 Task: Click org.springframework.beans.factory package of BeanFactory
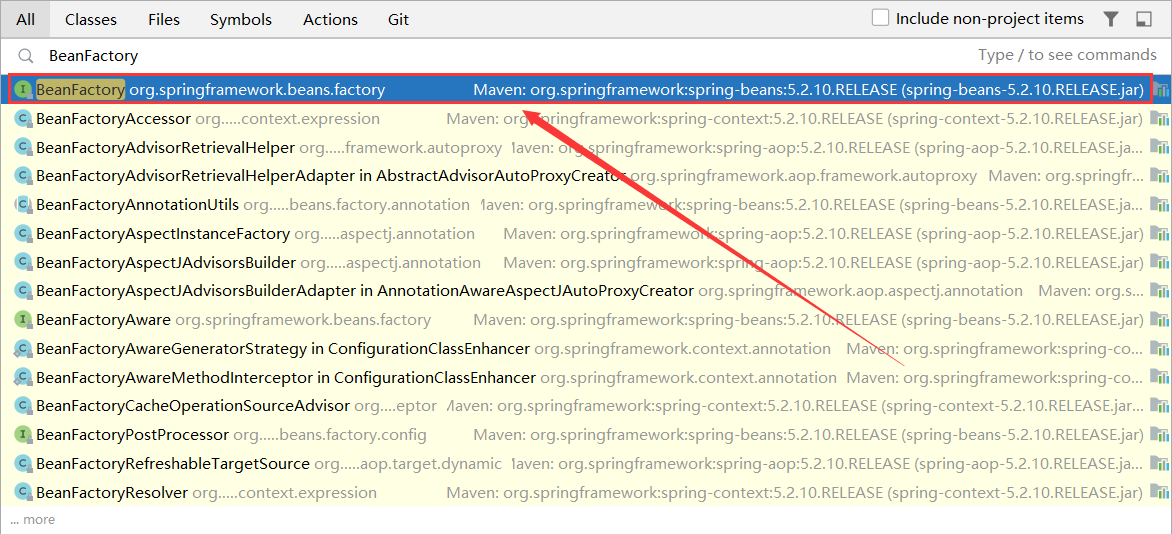tap(257, 90)
